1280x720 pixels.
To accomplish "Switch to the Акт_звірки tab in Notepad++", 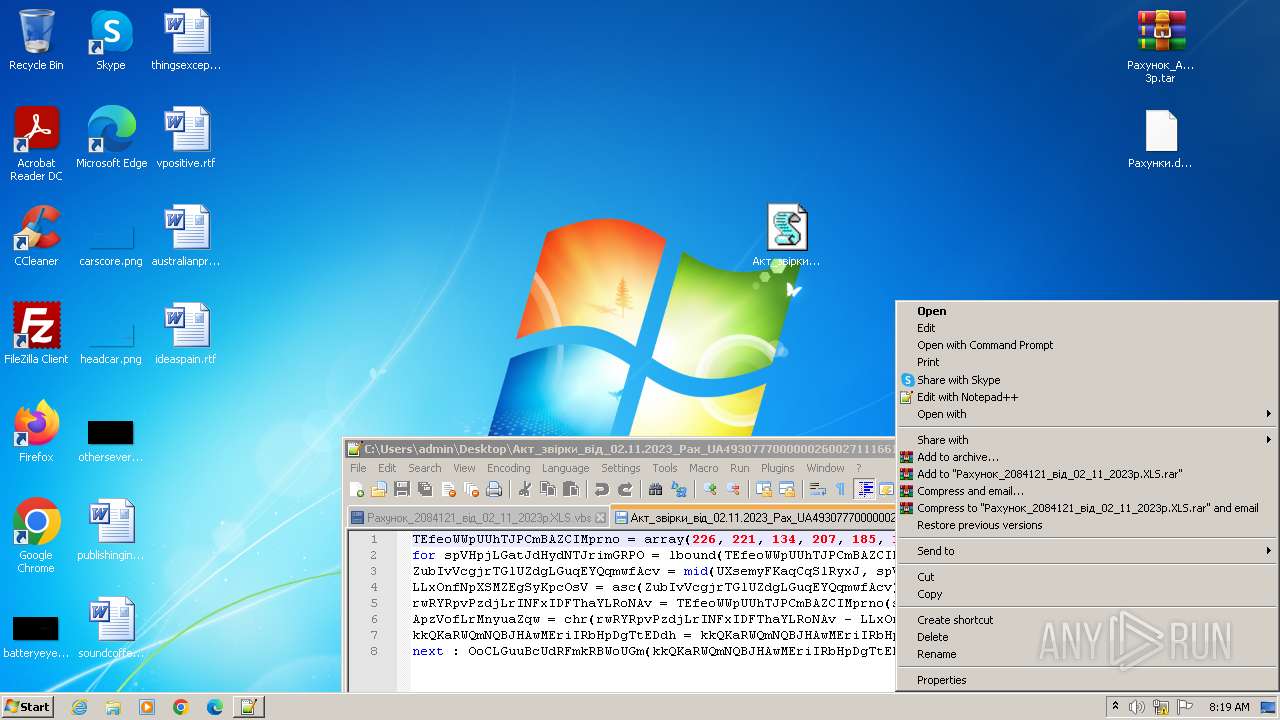I will pos(753,518).
